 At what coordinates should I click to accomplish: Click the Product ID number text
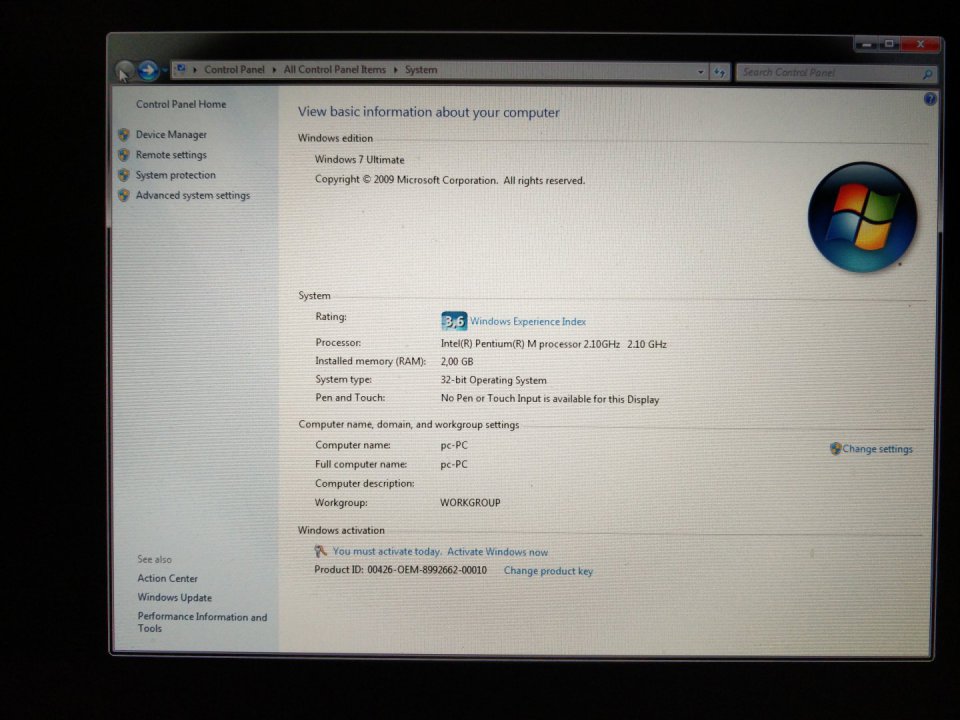pyautogui.click(x=427, y=570)
